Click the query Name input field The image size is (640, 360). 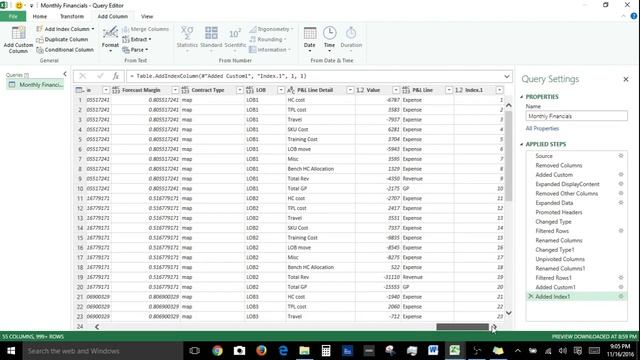(x=576, y=116)
